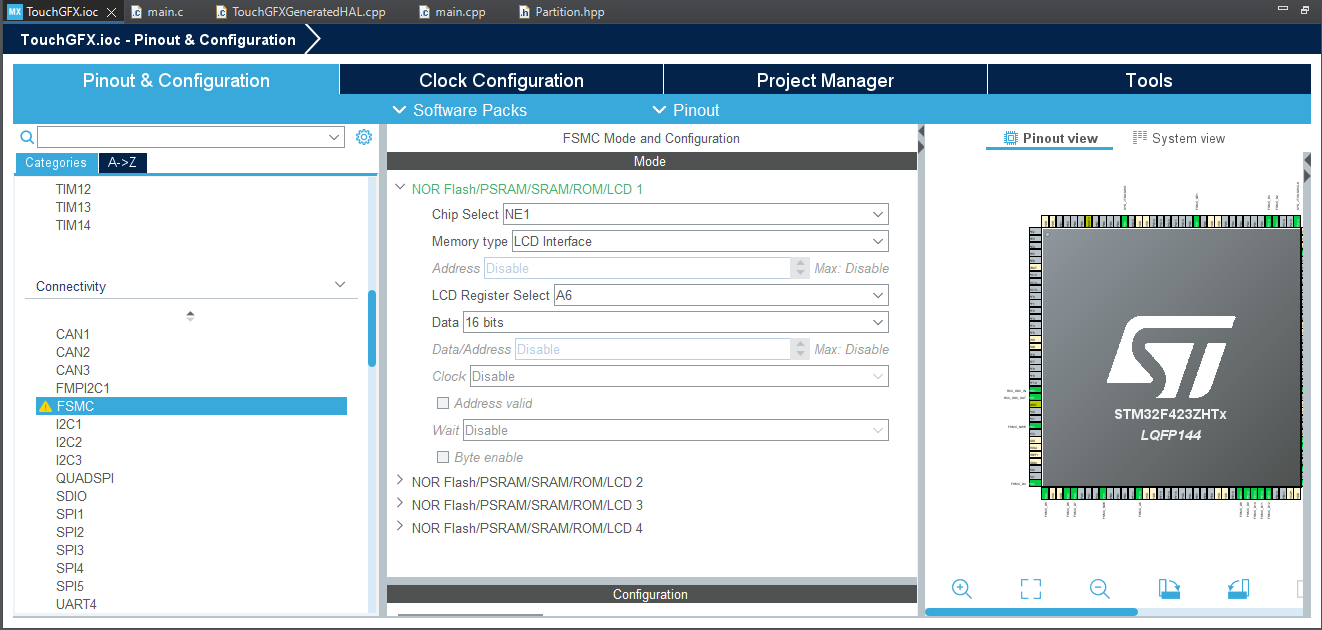This screenshot has width=1322, height=630.
Task: Rotate the chip package counter-clockwise
Action: coord(1238,589)
